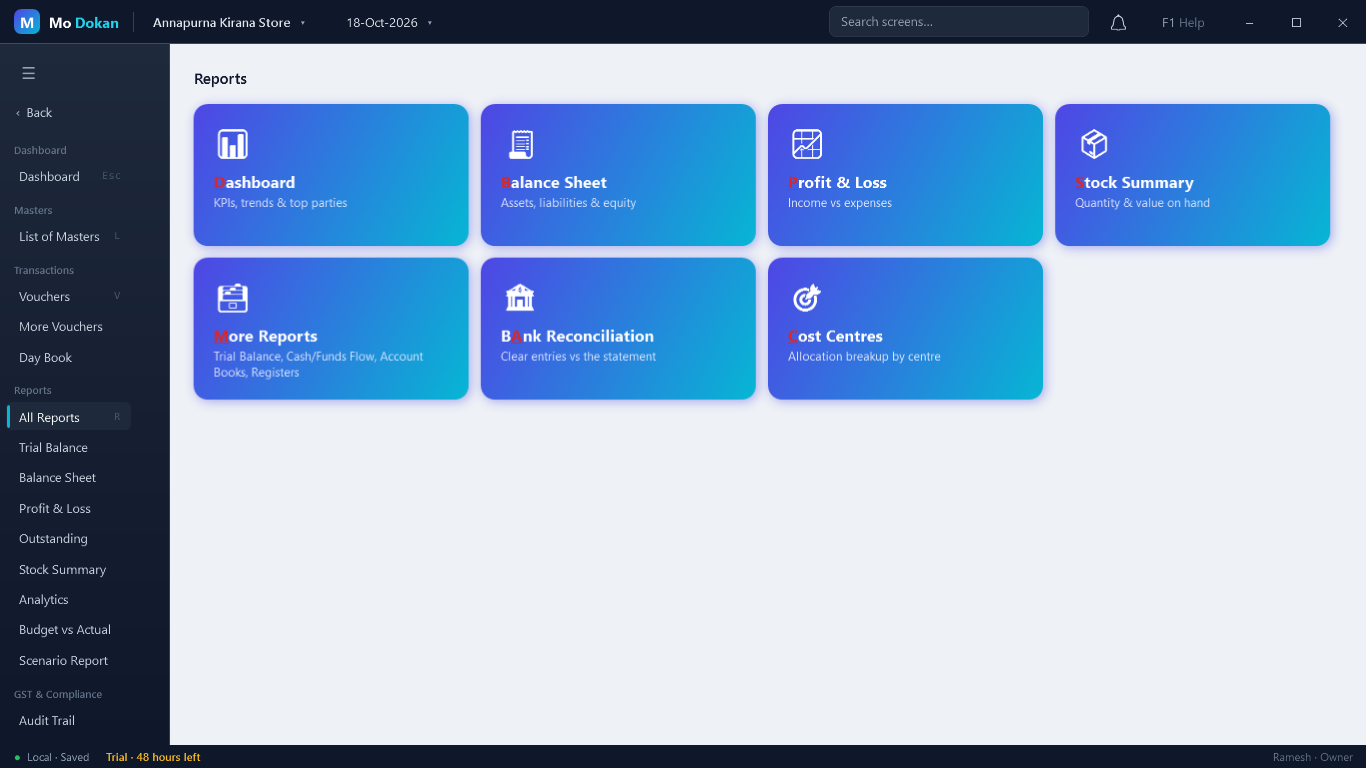Viewport: 1366px width, 768px height.
Task: Open Audit Trail
Action: 68,721
